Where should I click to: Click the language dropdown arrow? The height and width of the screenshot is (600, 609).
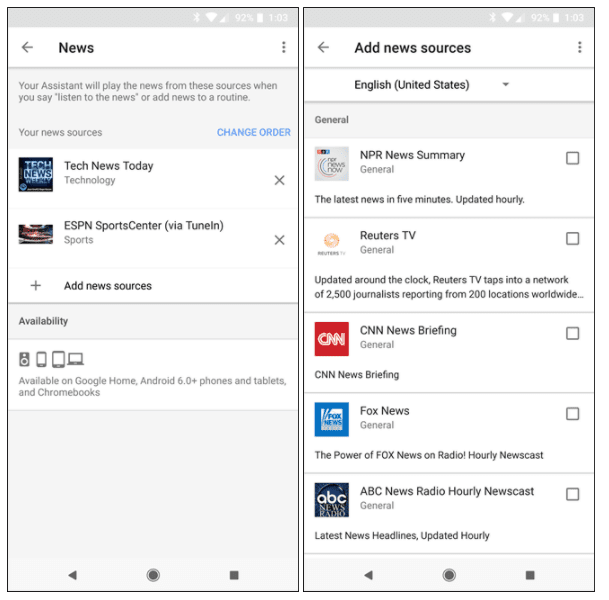[x=505, y=84]
